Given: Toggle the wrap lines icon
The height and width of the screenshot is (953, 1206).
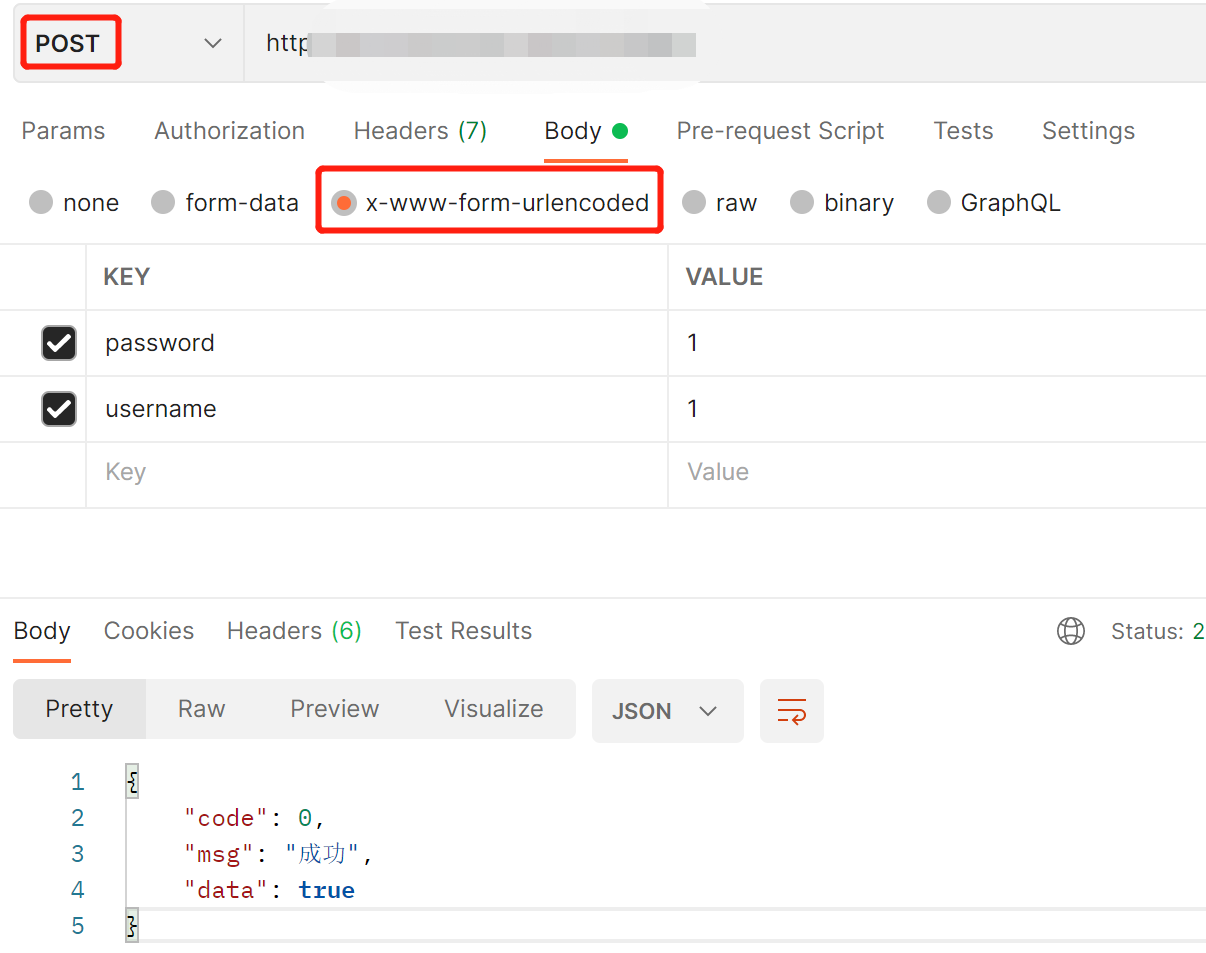Looking at the screenshot, I should 792,711.
